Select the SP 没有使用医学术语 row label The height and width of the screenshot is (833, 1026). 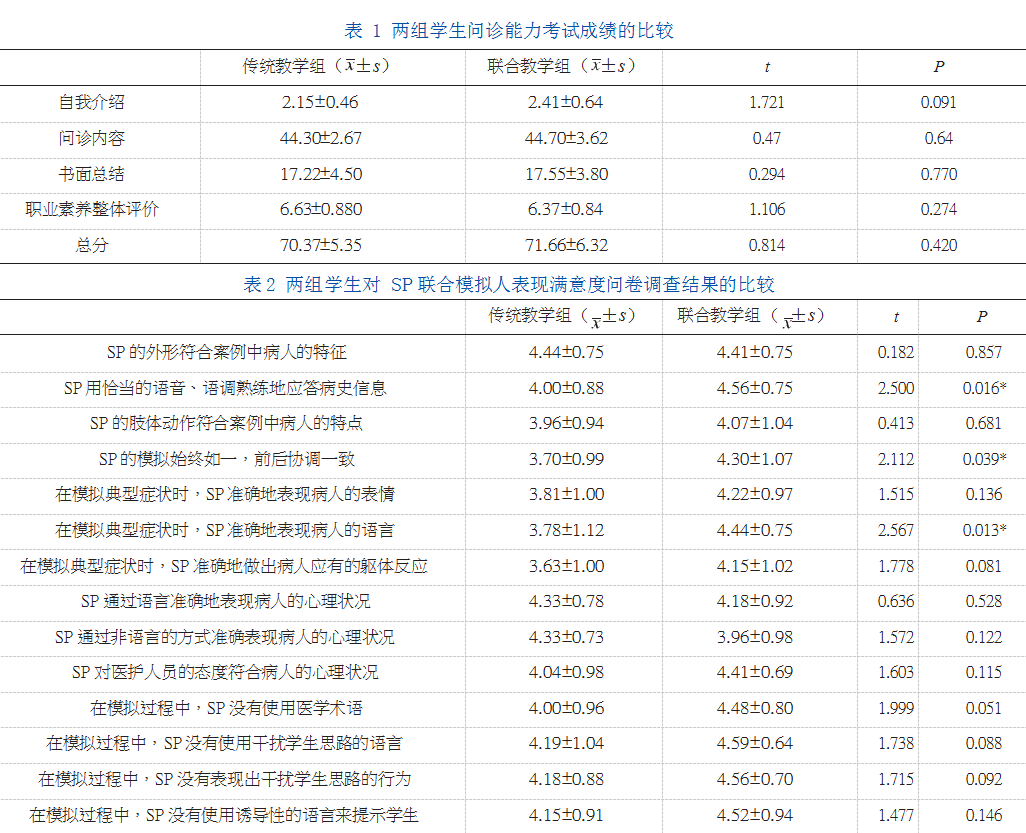(x=226, y=708)
